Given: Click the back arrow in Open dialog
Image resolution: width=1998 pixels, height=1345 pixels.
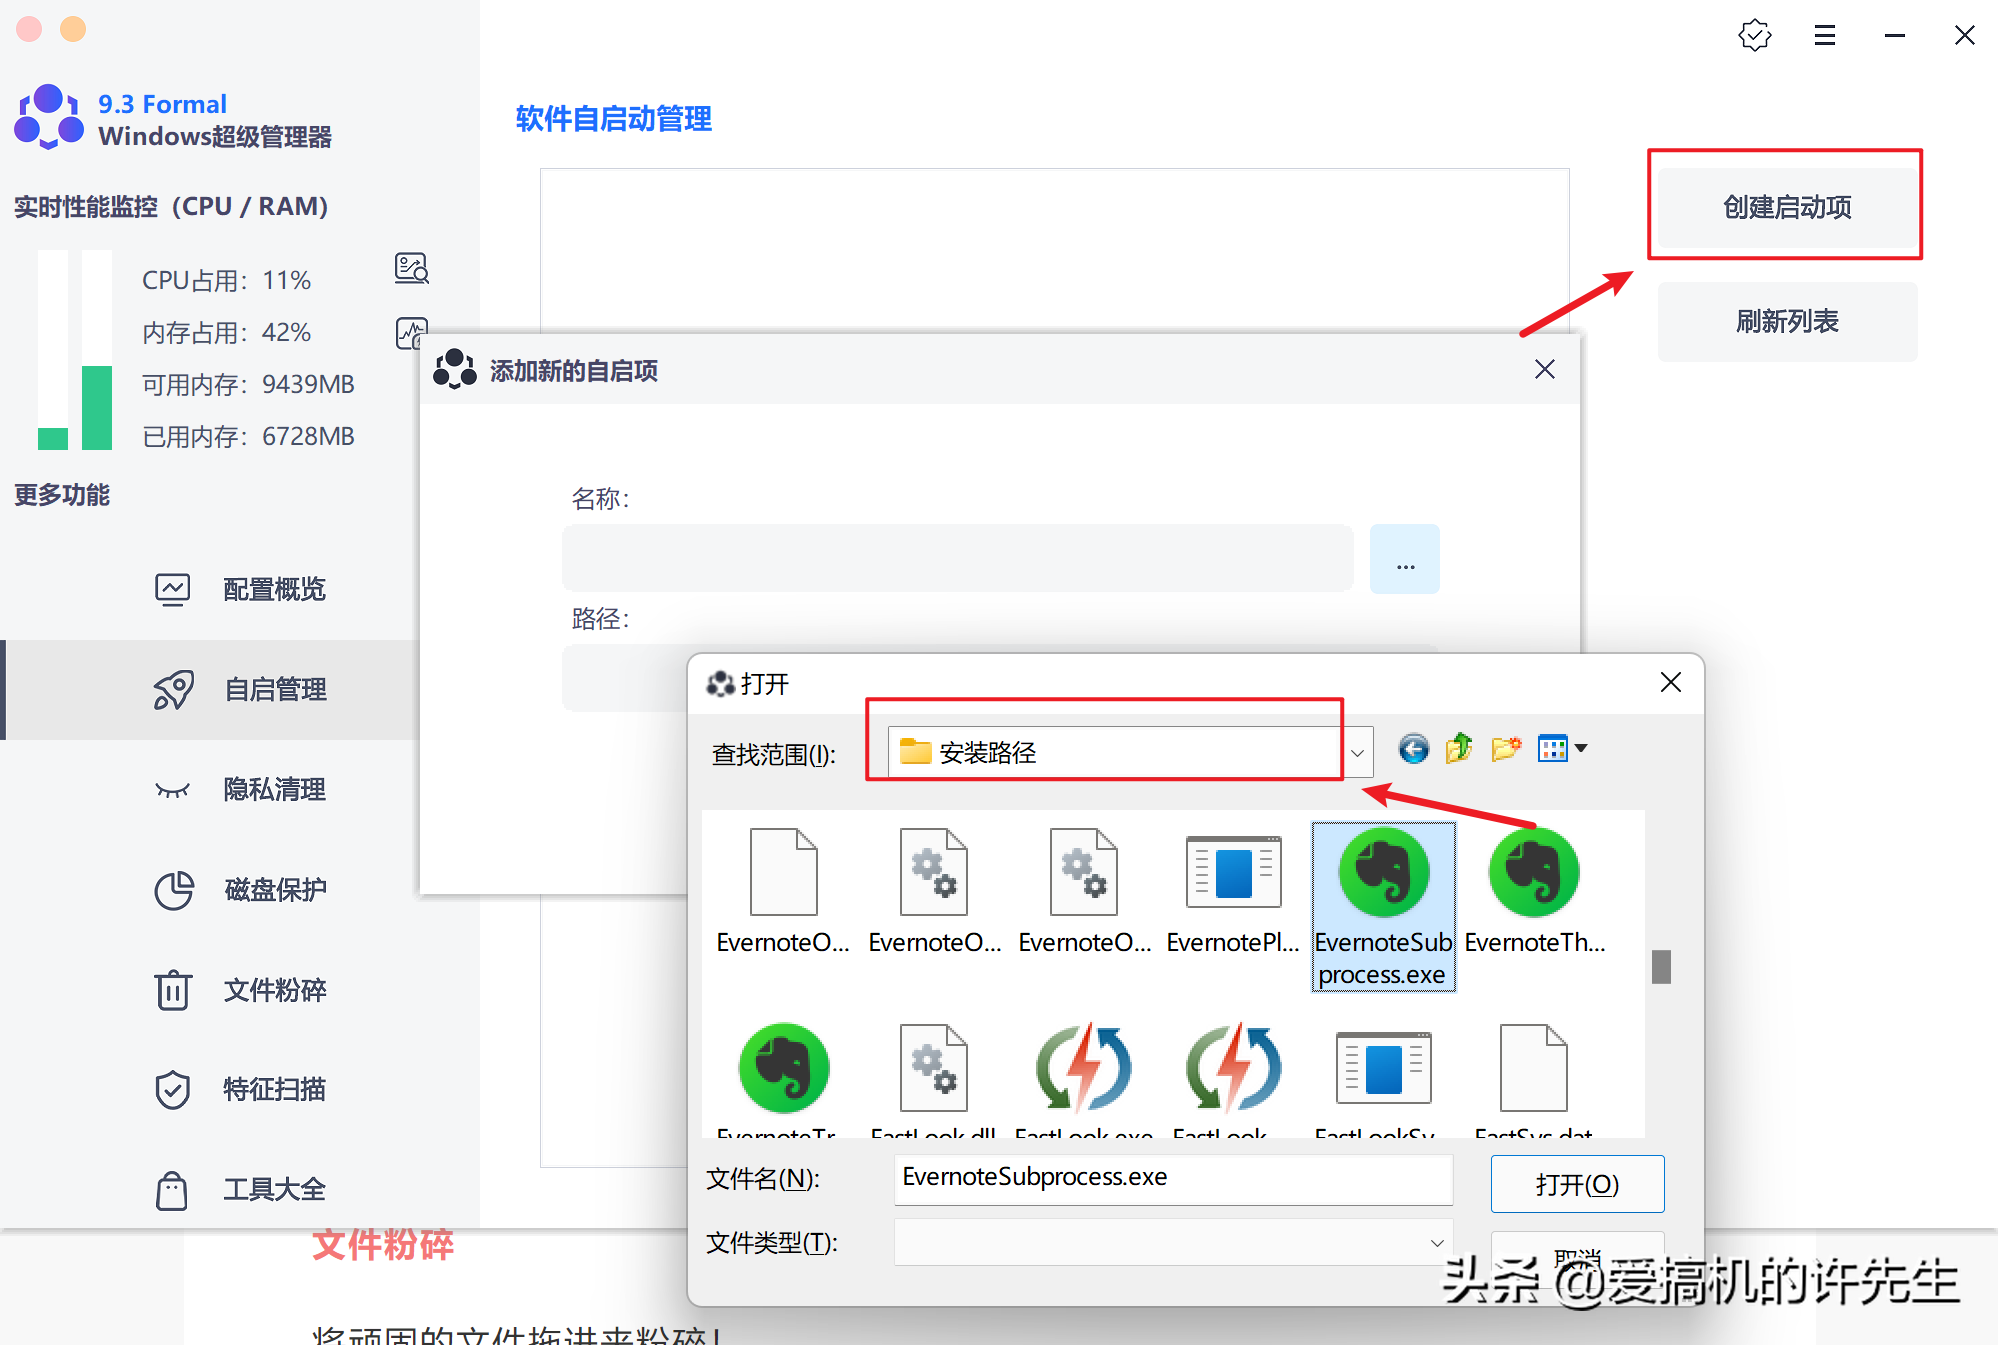Looking at the screenshot, I should pyautogui.click(x=1413, y=749).
